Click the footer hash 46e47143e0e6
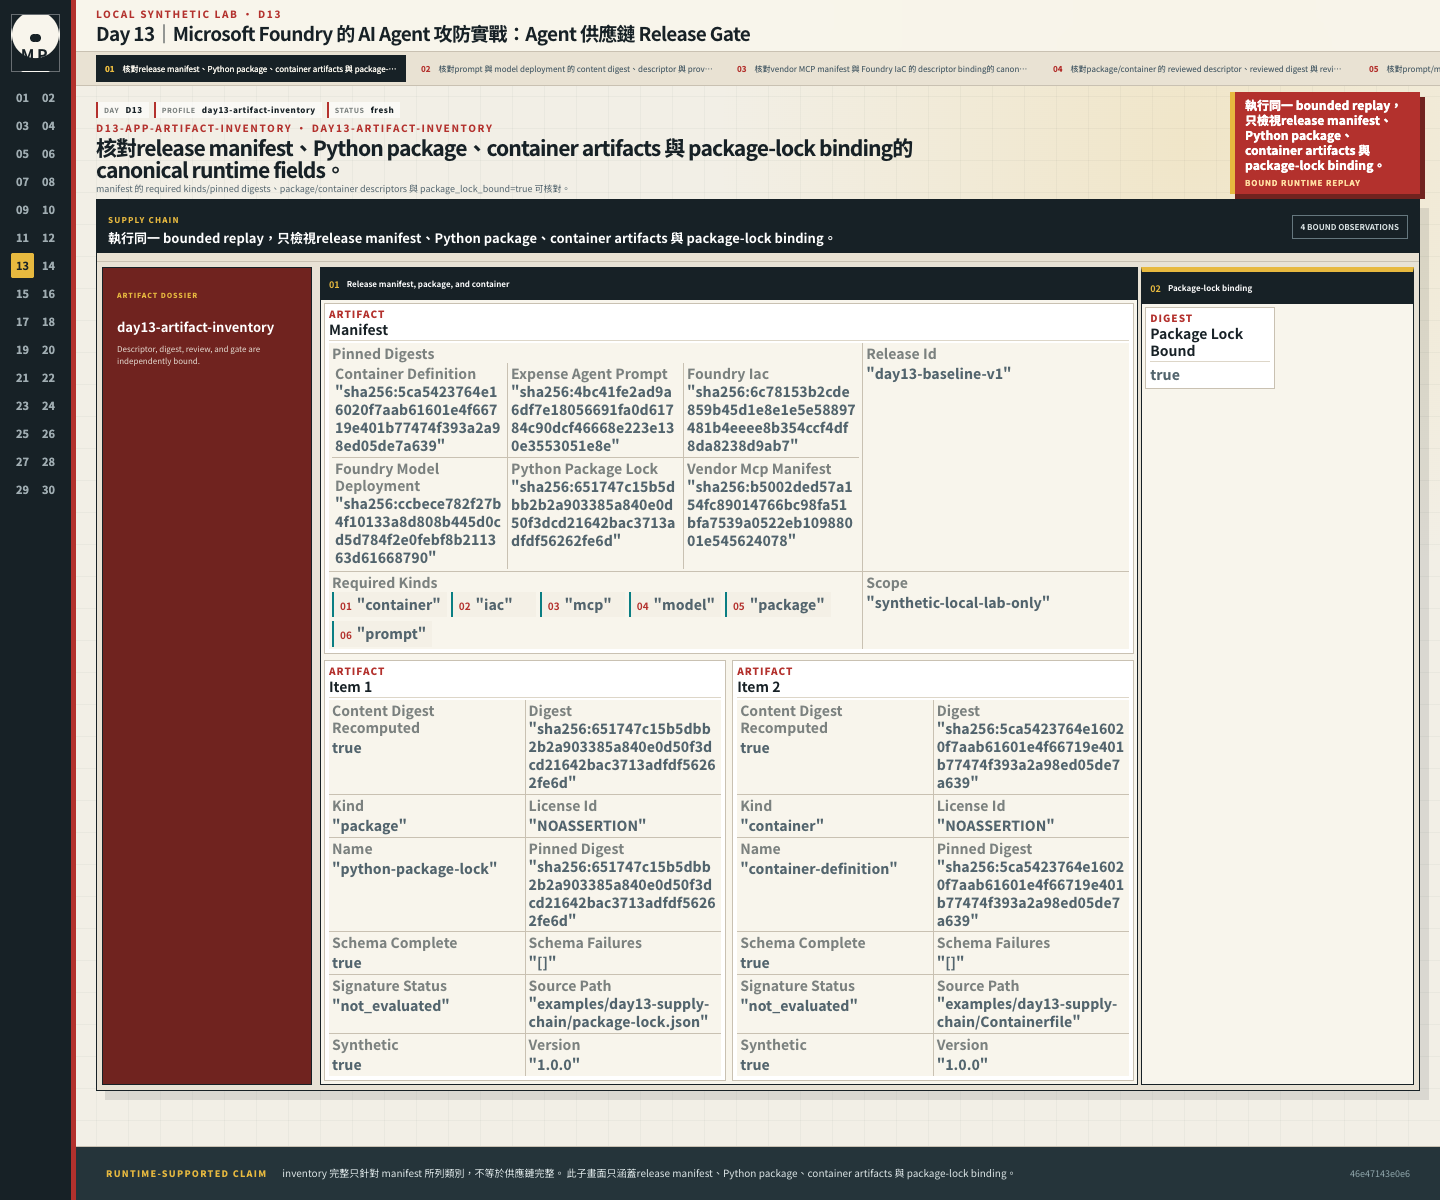Viewport: 1440px width, 1200px height. pos(1380,1174)
